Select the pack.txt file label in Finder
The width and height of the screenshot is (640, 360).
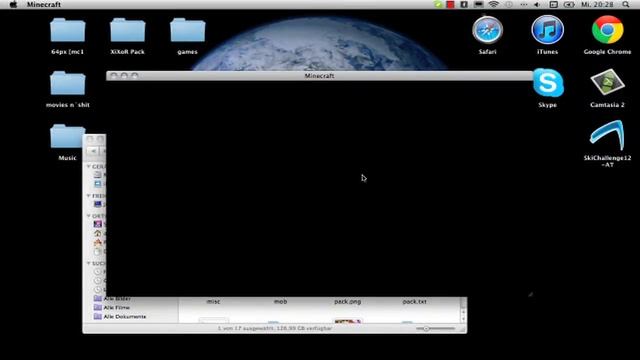pyautogui.click(x=414, y=302)
